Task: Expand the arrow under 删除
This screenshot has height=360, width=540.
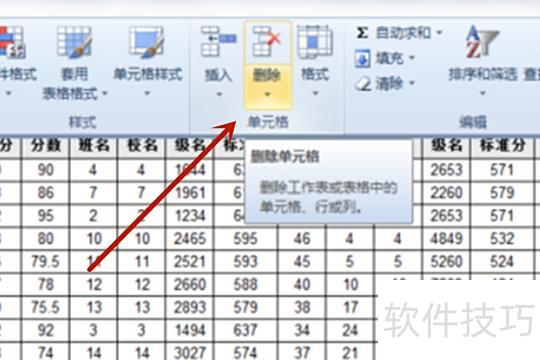Action: pyautogui.click(x=267, y=94)
